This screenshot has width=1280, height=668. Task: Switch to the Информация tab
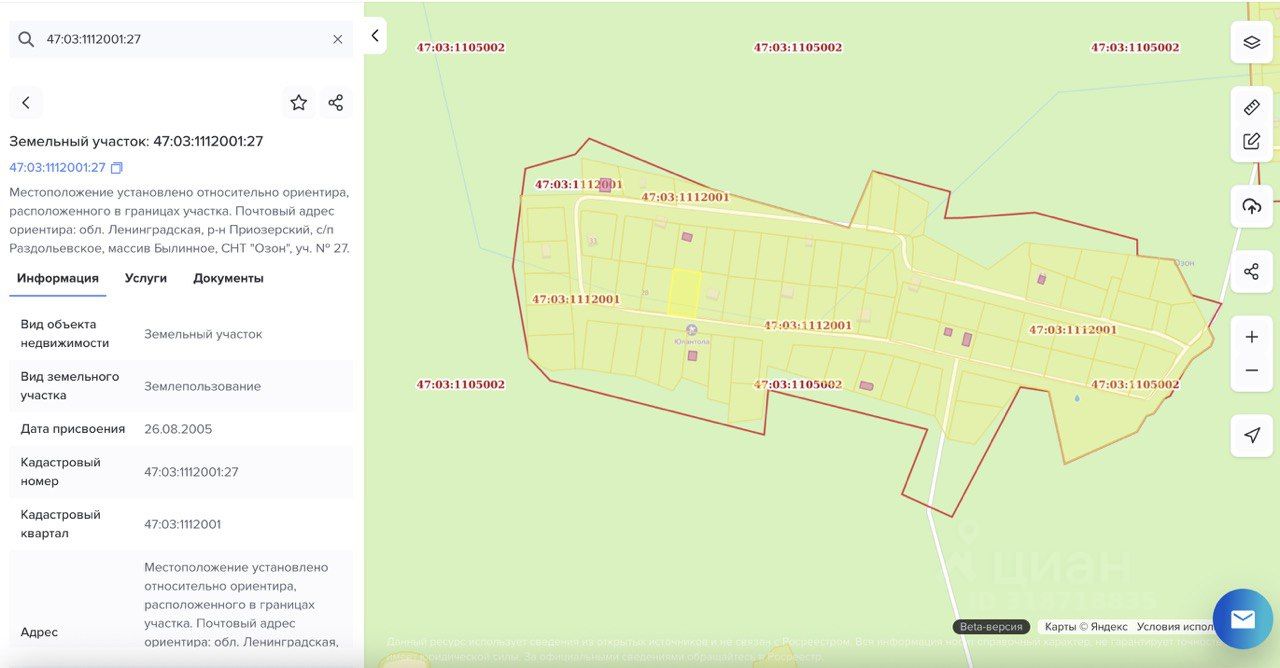pos(58,278)
